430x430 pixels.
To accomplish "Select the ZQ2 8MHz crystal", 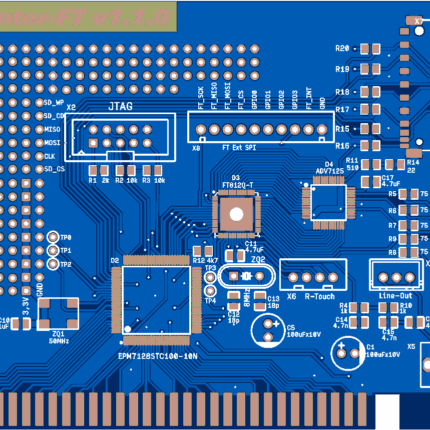I will click(246, 276).
